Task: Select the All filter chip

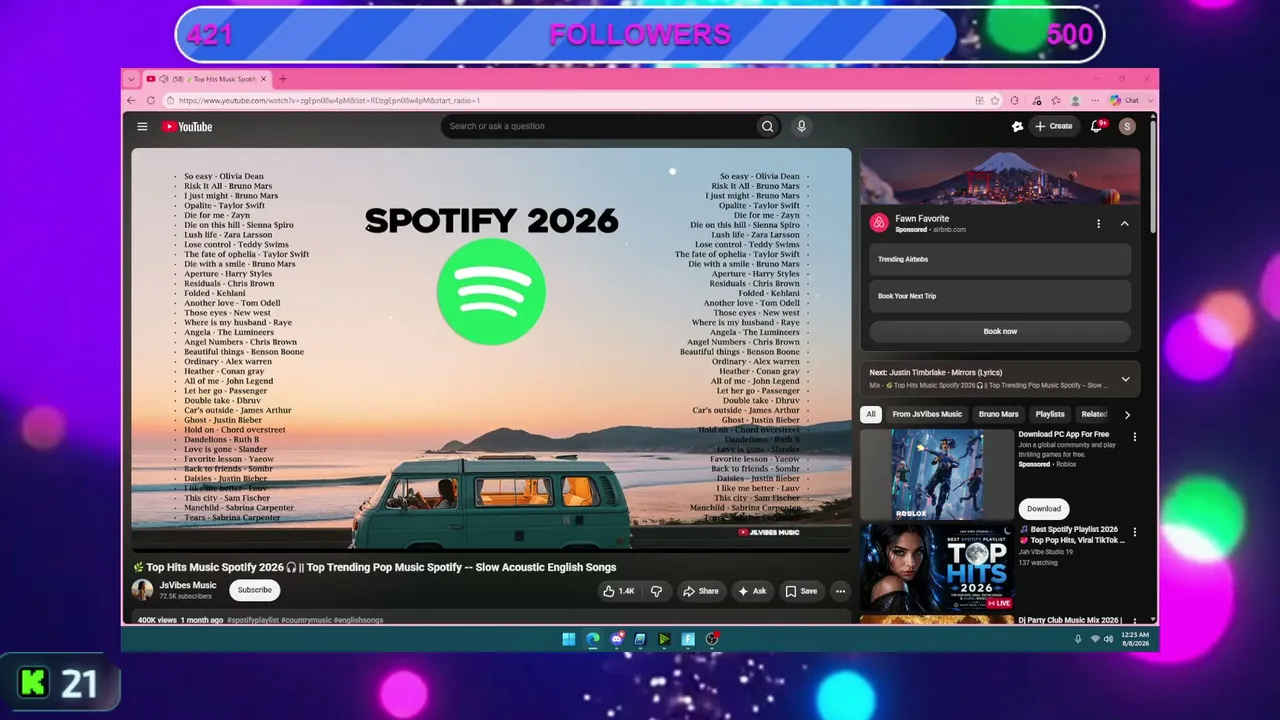Action: 871,414
